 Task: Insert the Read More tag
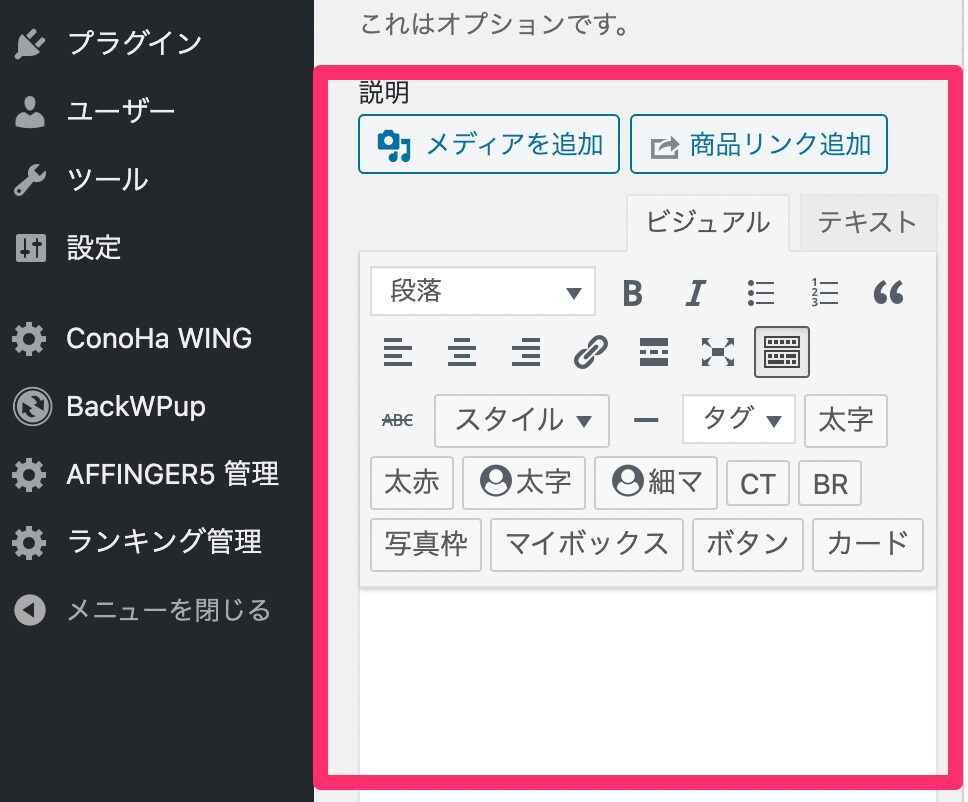[654, 352]
